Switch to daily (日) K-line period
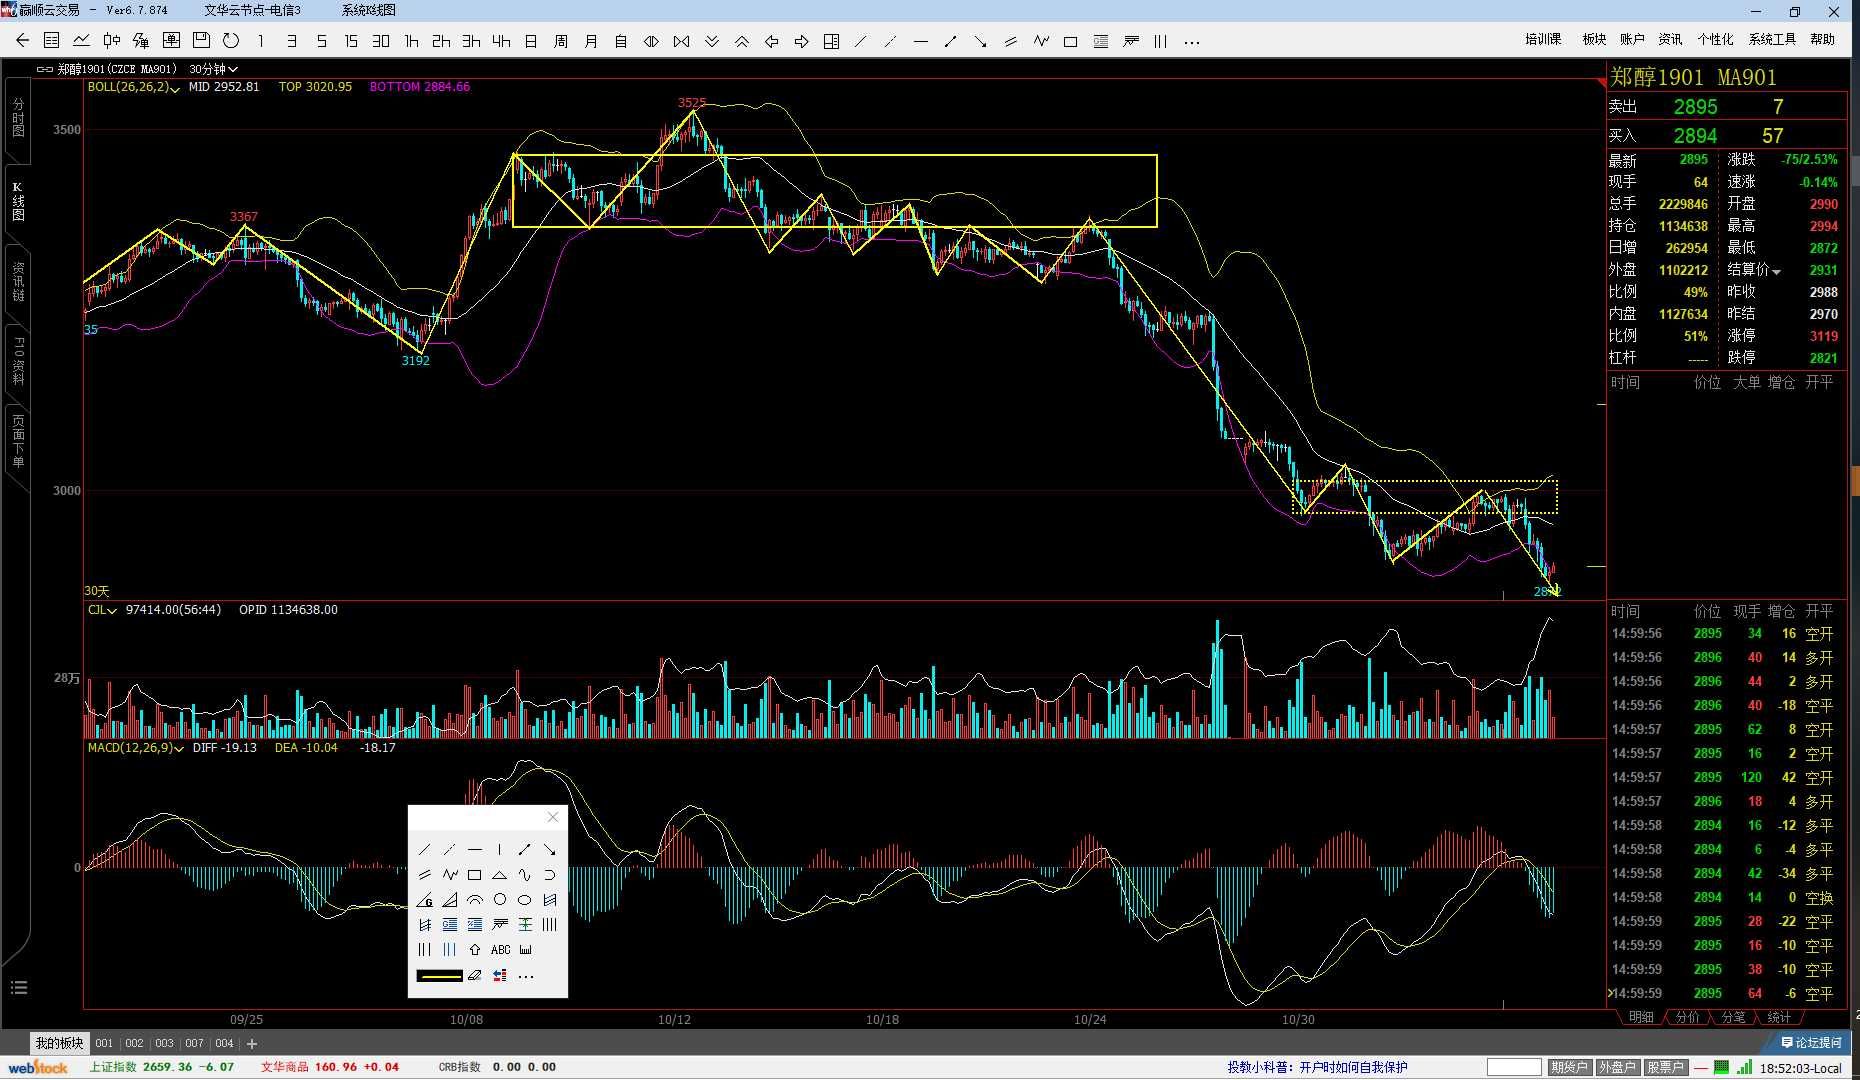This screenshot has width=1860, height=1080. pos(531,41)
